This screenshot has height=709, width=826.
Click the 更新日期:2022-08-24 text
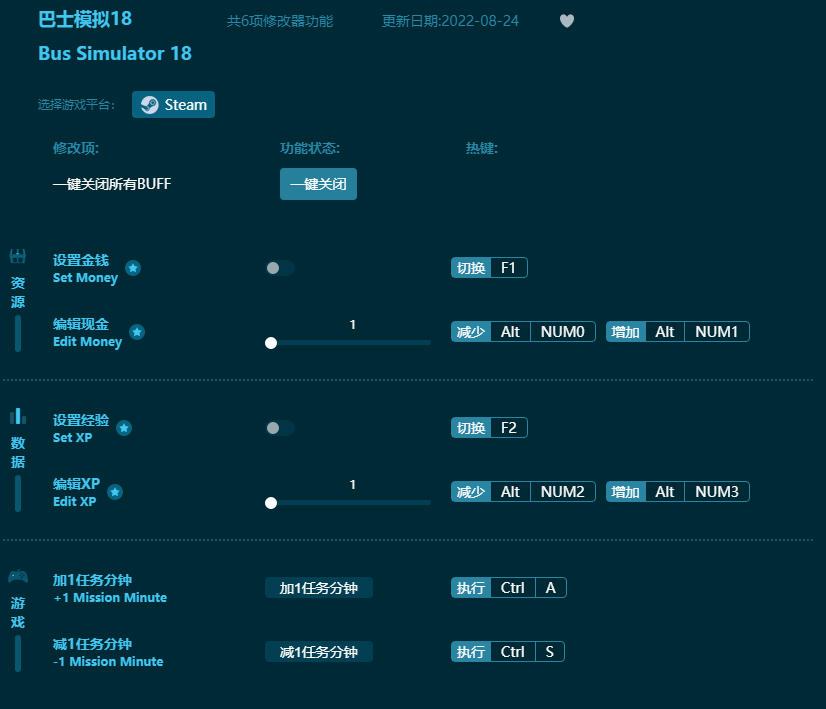(450, 21)
